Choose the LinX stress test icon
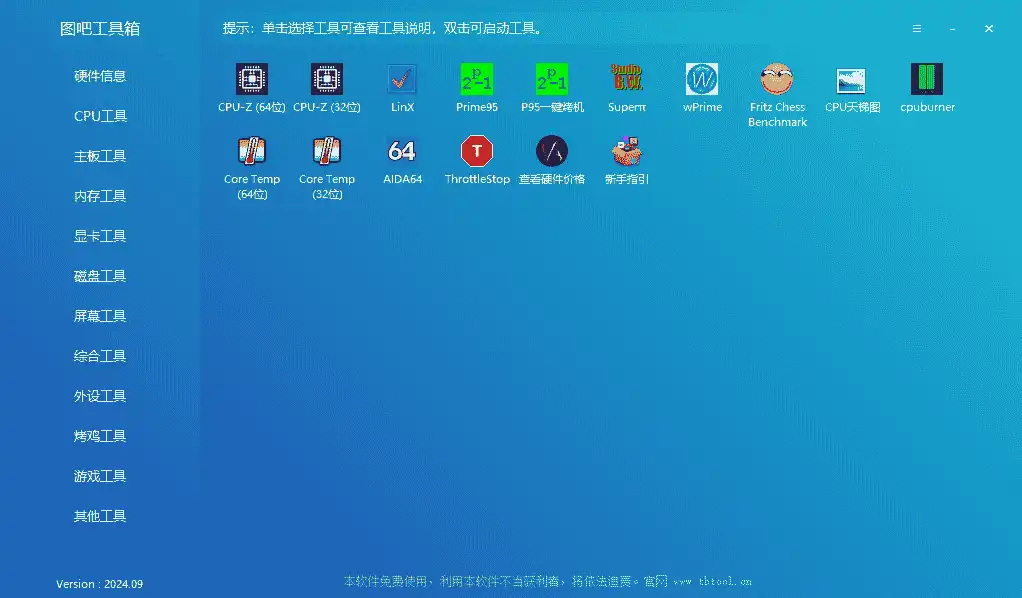Image resolution: width=1022 pixels, height=598 pixels. pyautogui.click(x=402, y=79)
